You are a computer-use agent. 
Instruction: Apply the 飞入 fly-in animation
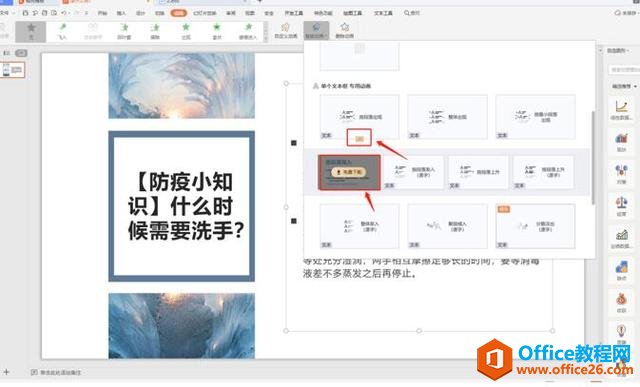point(62,31)
